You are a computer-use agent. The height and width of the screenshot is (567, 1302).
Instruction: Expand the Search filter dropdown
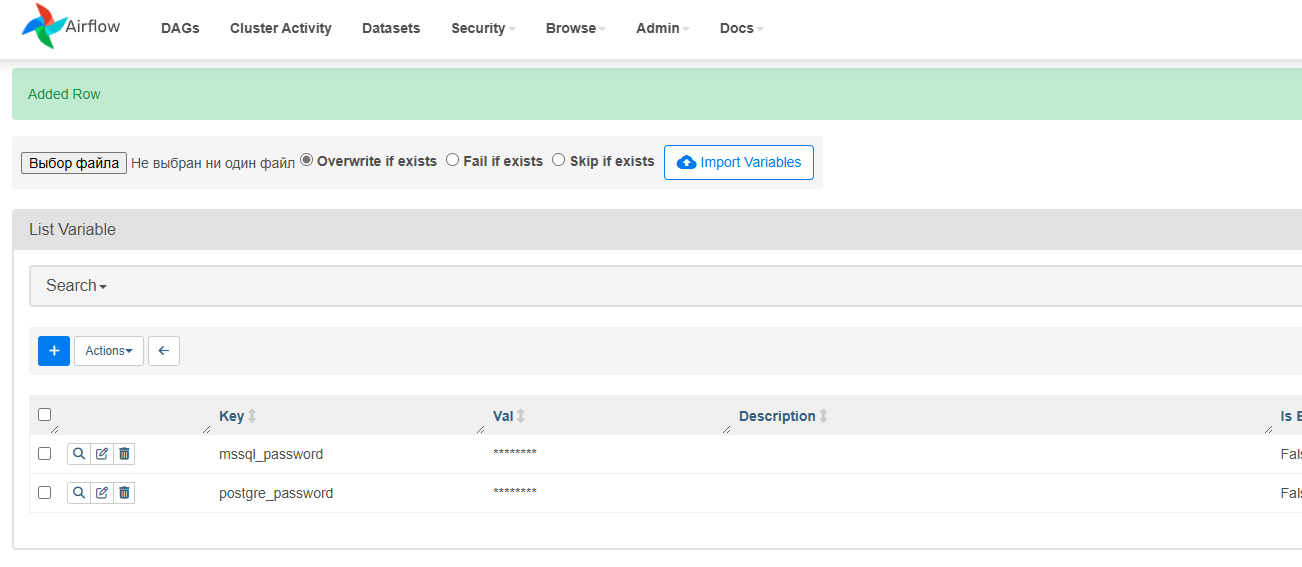pyautogui.click(x=76, y=286)
